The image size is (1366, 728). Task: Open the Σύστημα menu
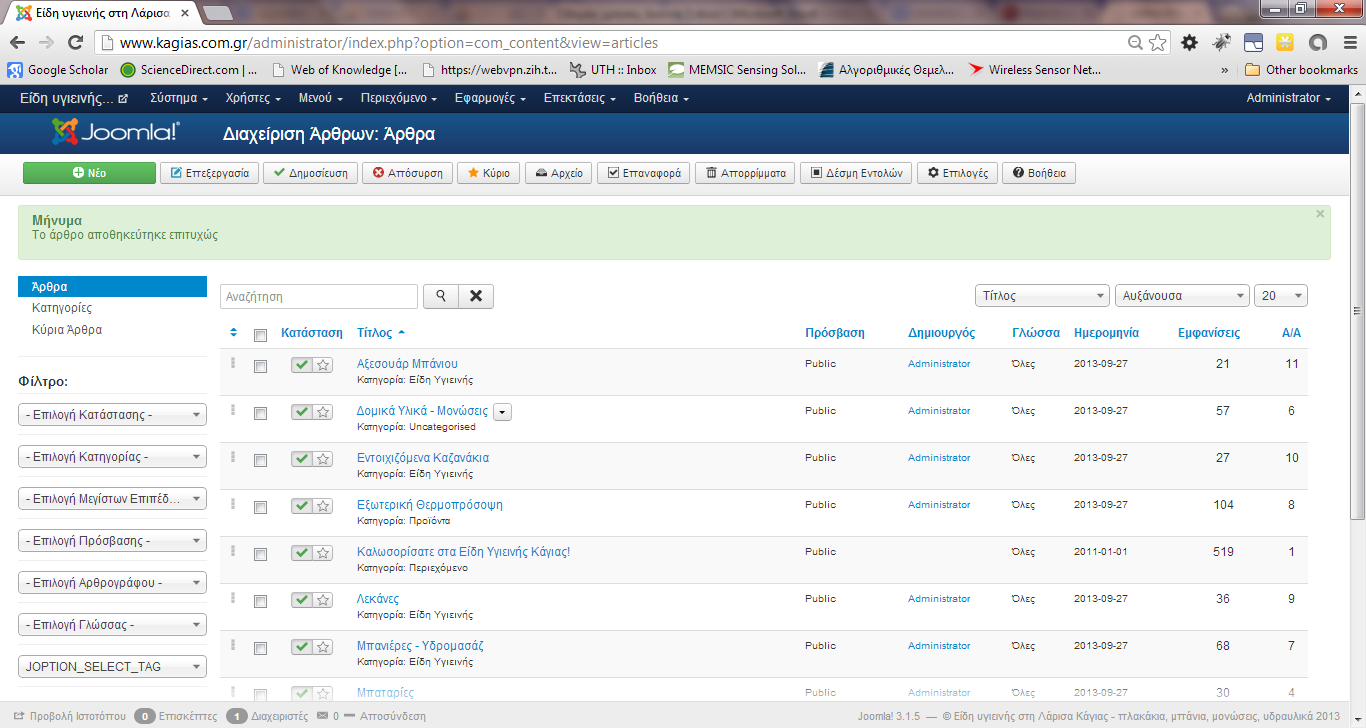[179, 98]
